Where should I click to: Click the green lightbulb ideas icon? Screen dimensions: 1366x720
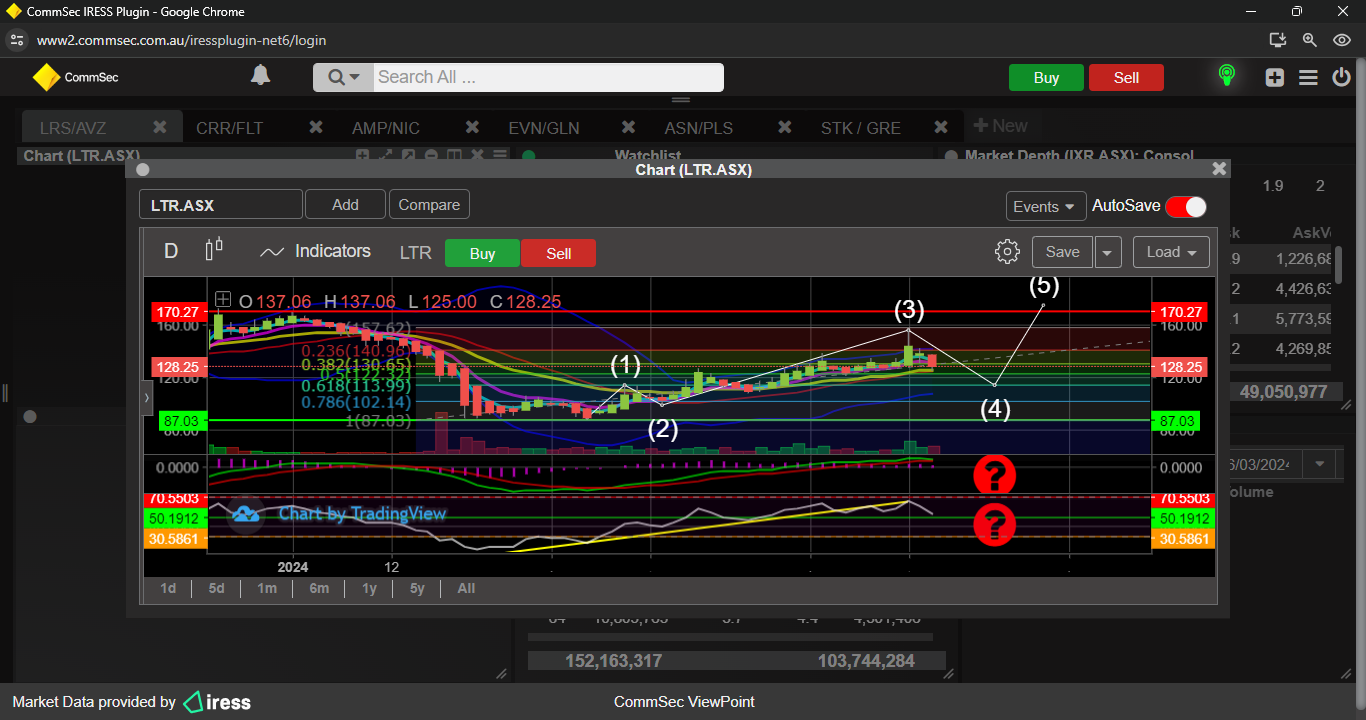pos(1226,76)
